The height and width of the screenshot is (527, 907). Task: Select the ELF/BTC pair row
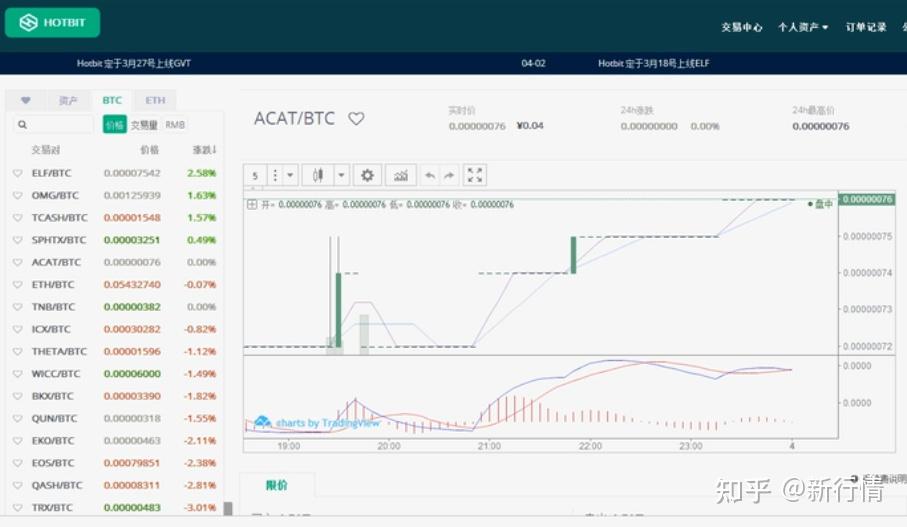115,173
